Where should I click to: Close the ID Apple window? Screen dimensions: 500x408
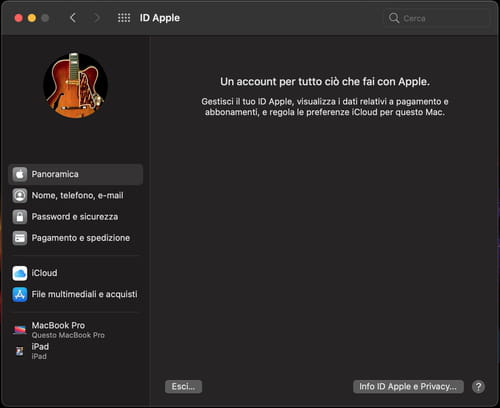(19, 18)
